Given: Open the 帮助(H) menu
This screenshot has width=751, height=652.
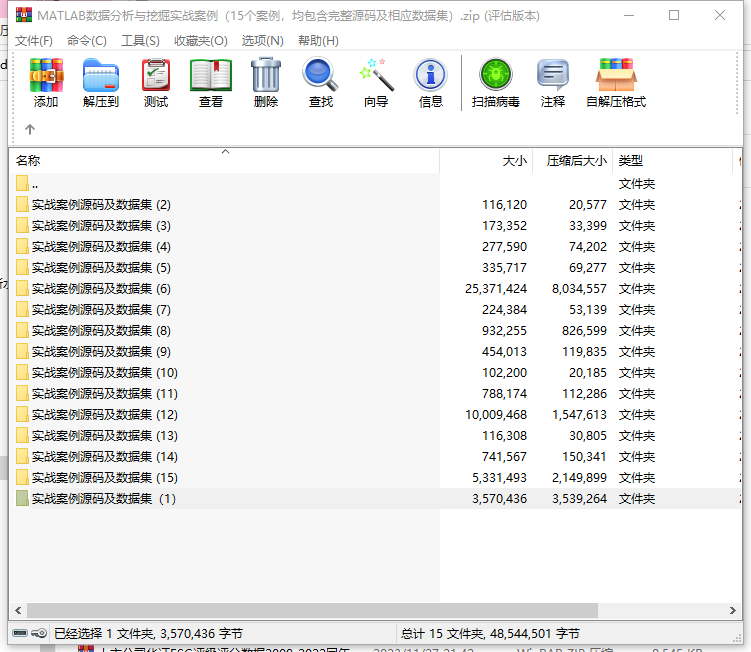Looking at the screenshot, I should tap(318, 41).
